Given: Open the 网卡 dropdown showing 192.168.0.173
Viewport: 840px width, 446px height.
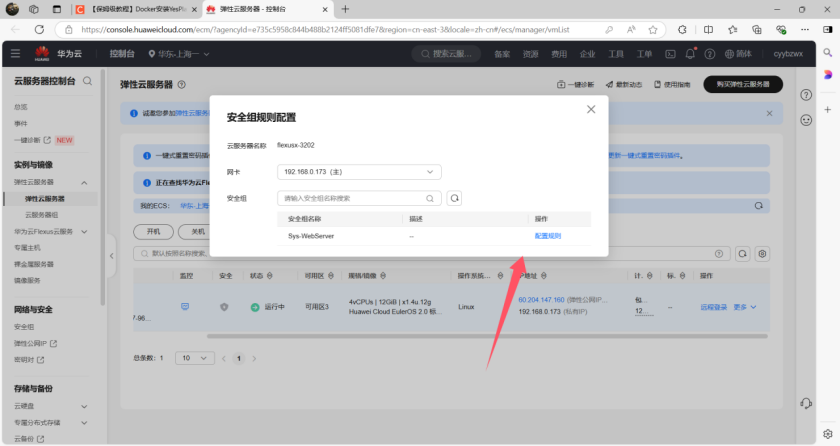Looking at the screenshot, I should [x=359, y=172].
